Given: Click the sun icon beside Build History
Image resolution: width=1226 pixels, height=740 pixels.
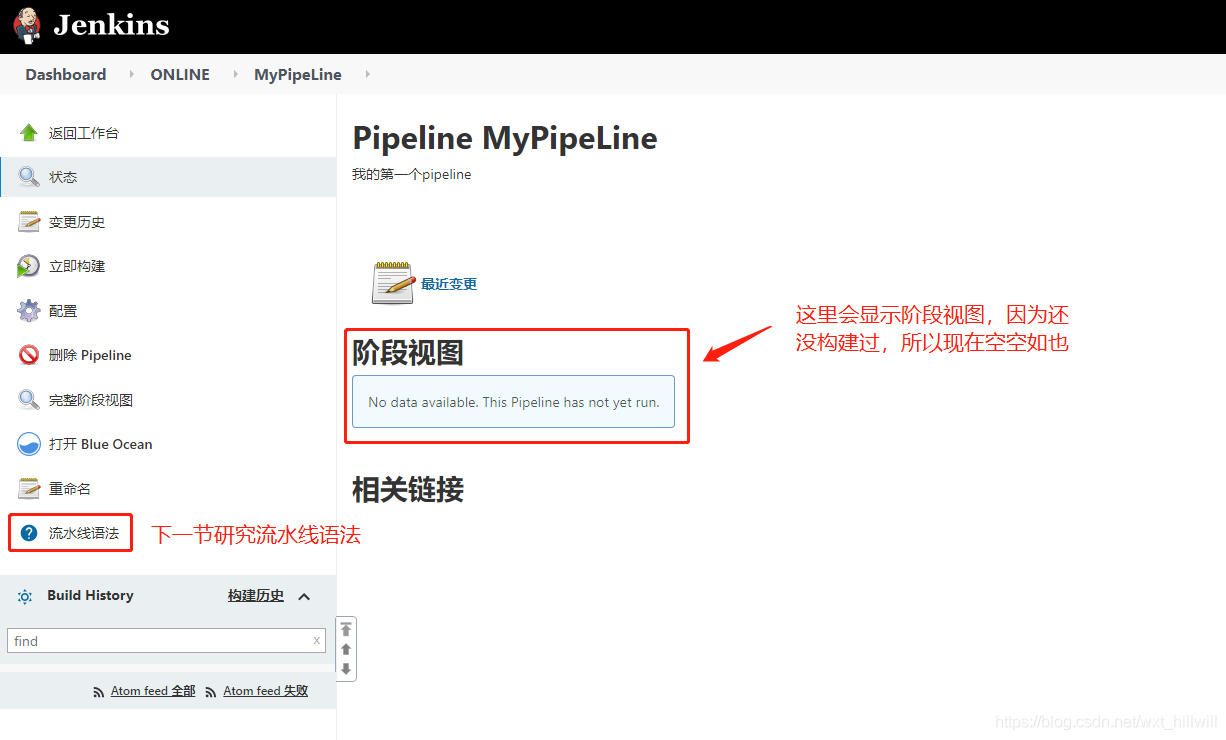Looking at the screenshot, I should pos(25,596).
